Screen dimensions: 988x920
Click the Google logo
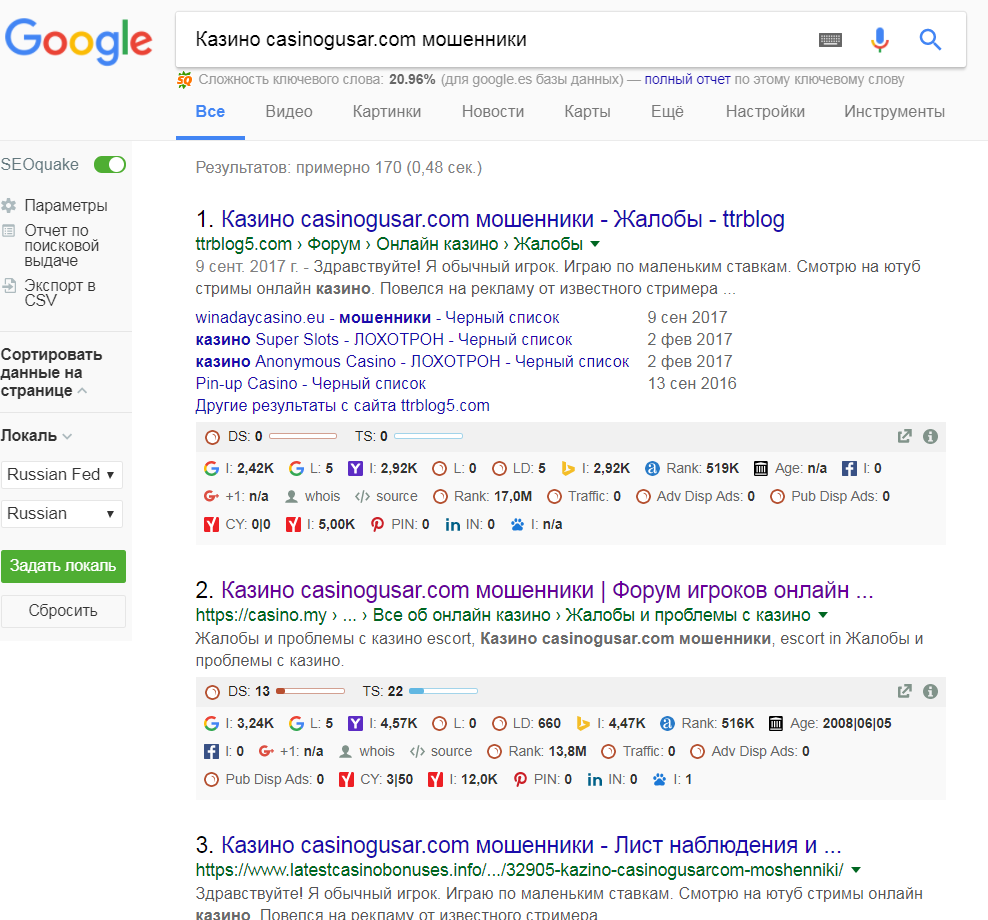point(78,41)
